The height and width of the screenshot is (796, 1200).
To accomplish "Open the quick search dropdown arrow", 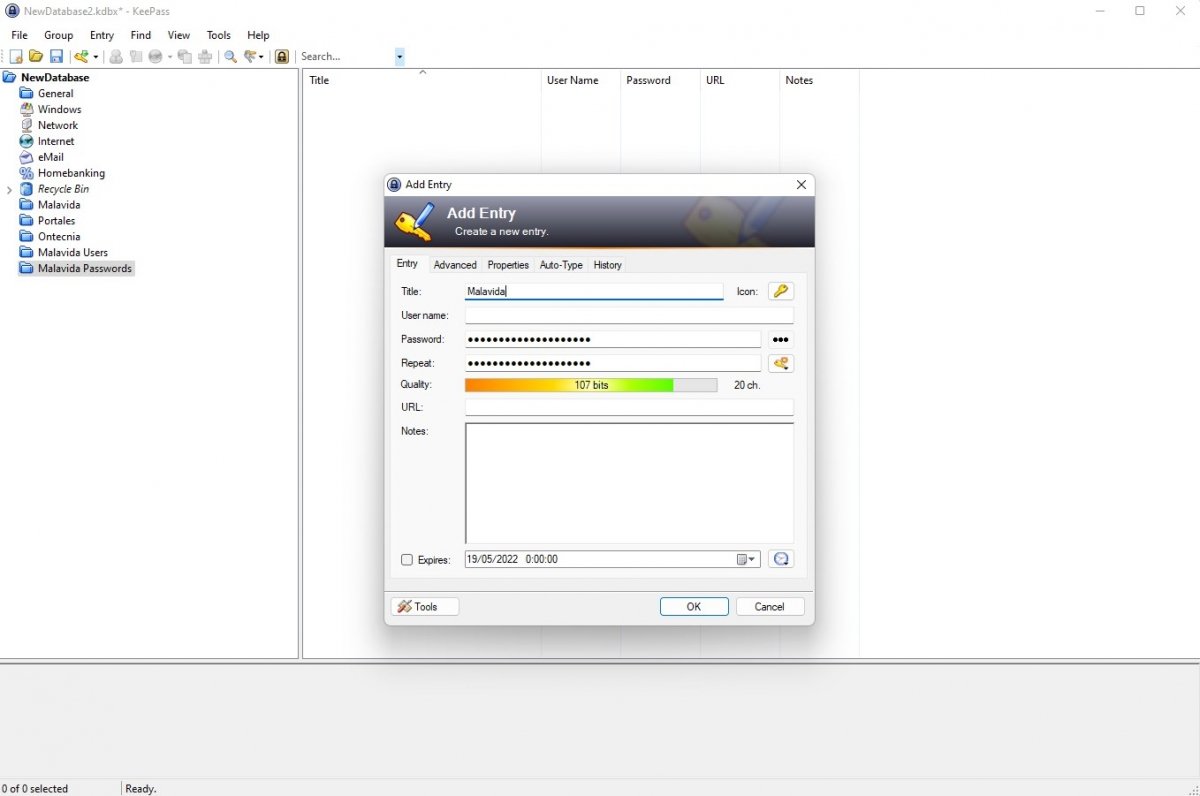I will click(400, 57).
